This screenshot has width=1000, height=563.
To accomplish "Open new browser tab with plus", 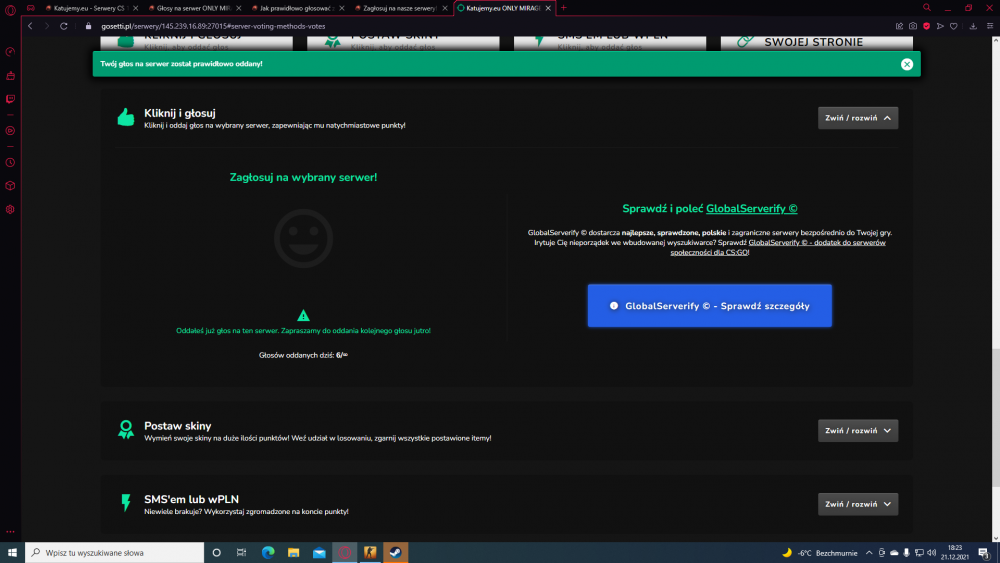I will pyautogui.click(x=563, y=8).
